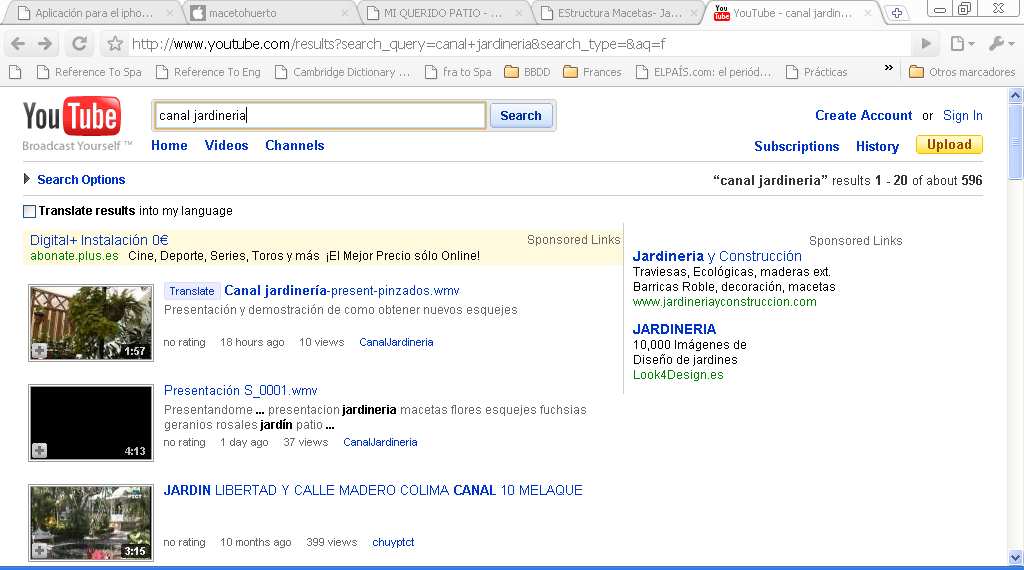
Task: Open Reference To Spa bookmark
Action: (89, 72)
